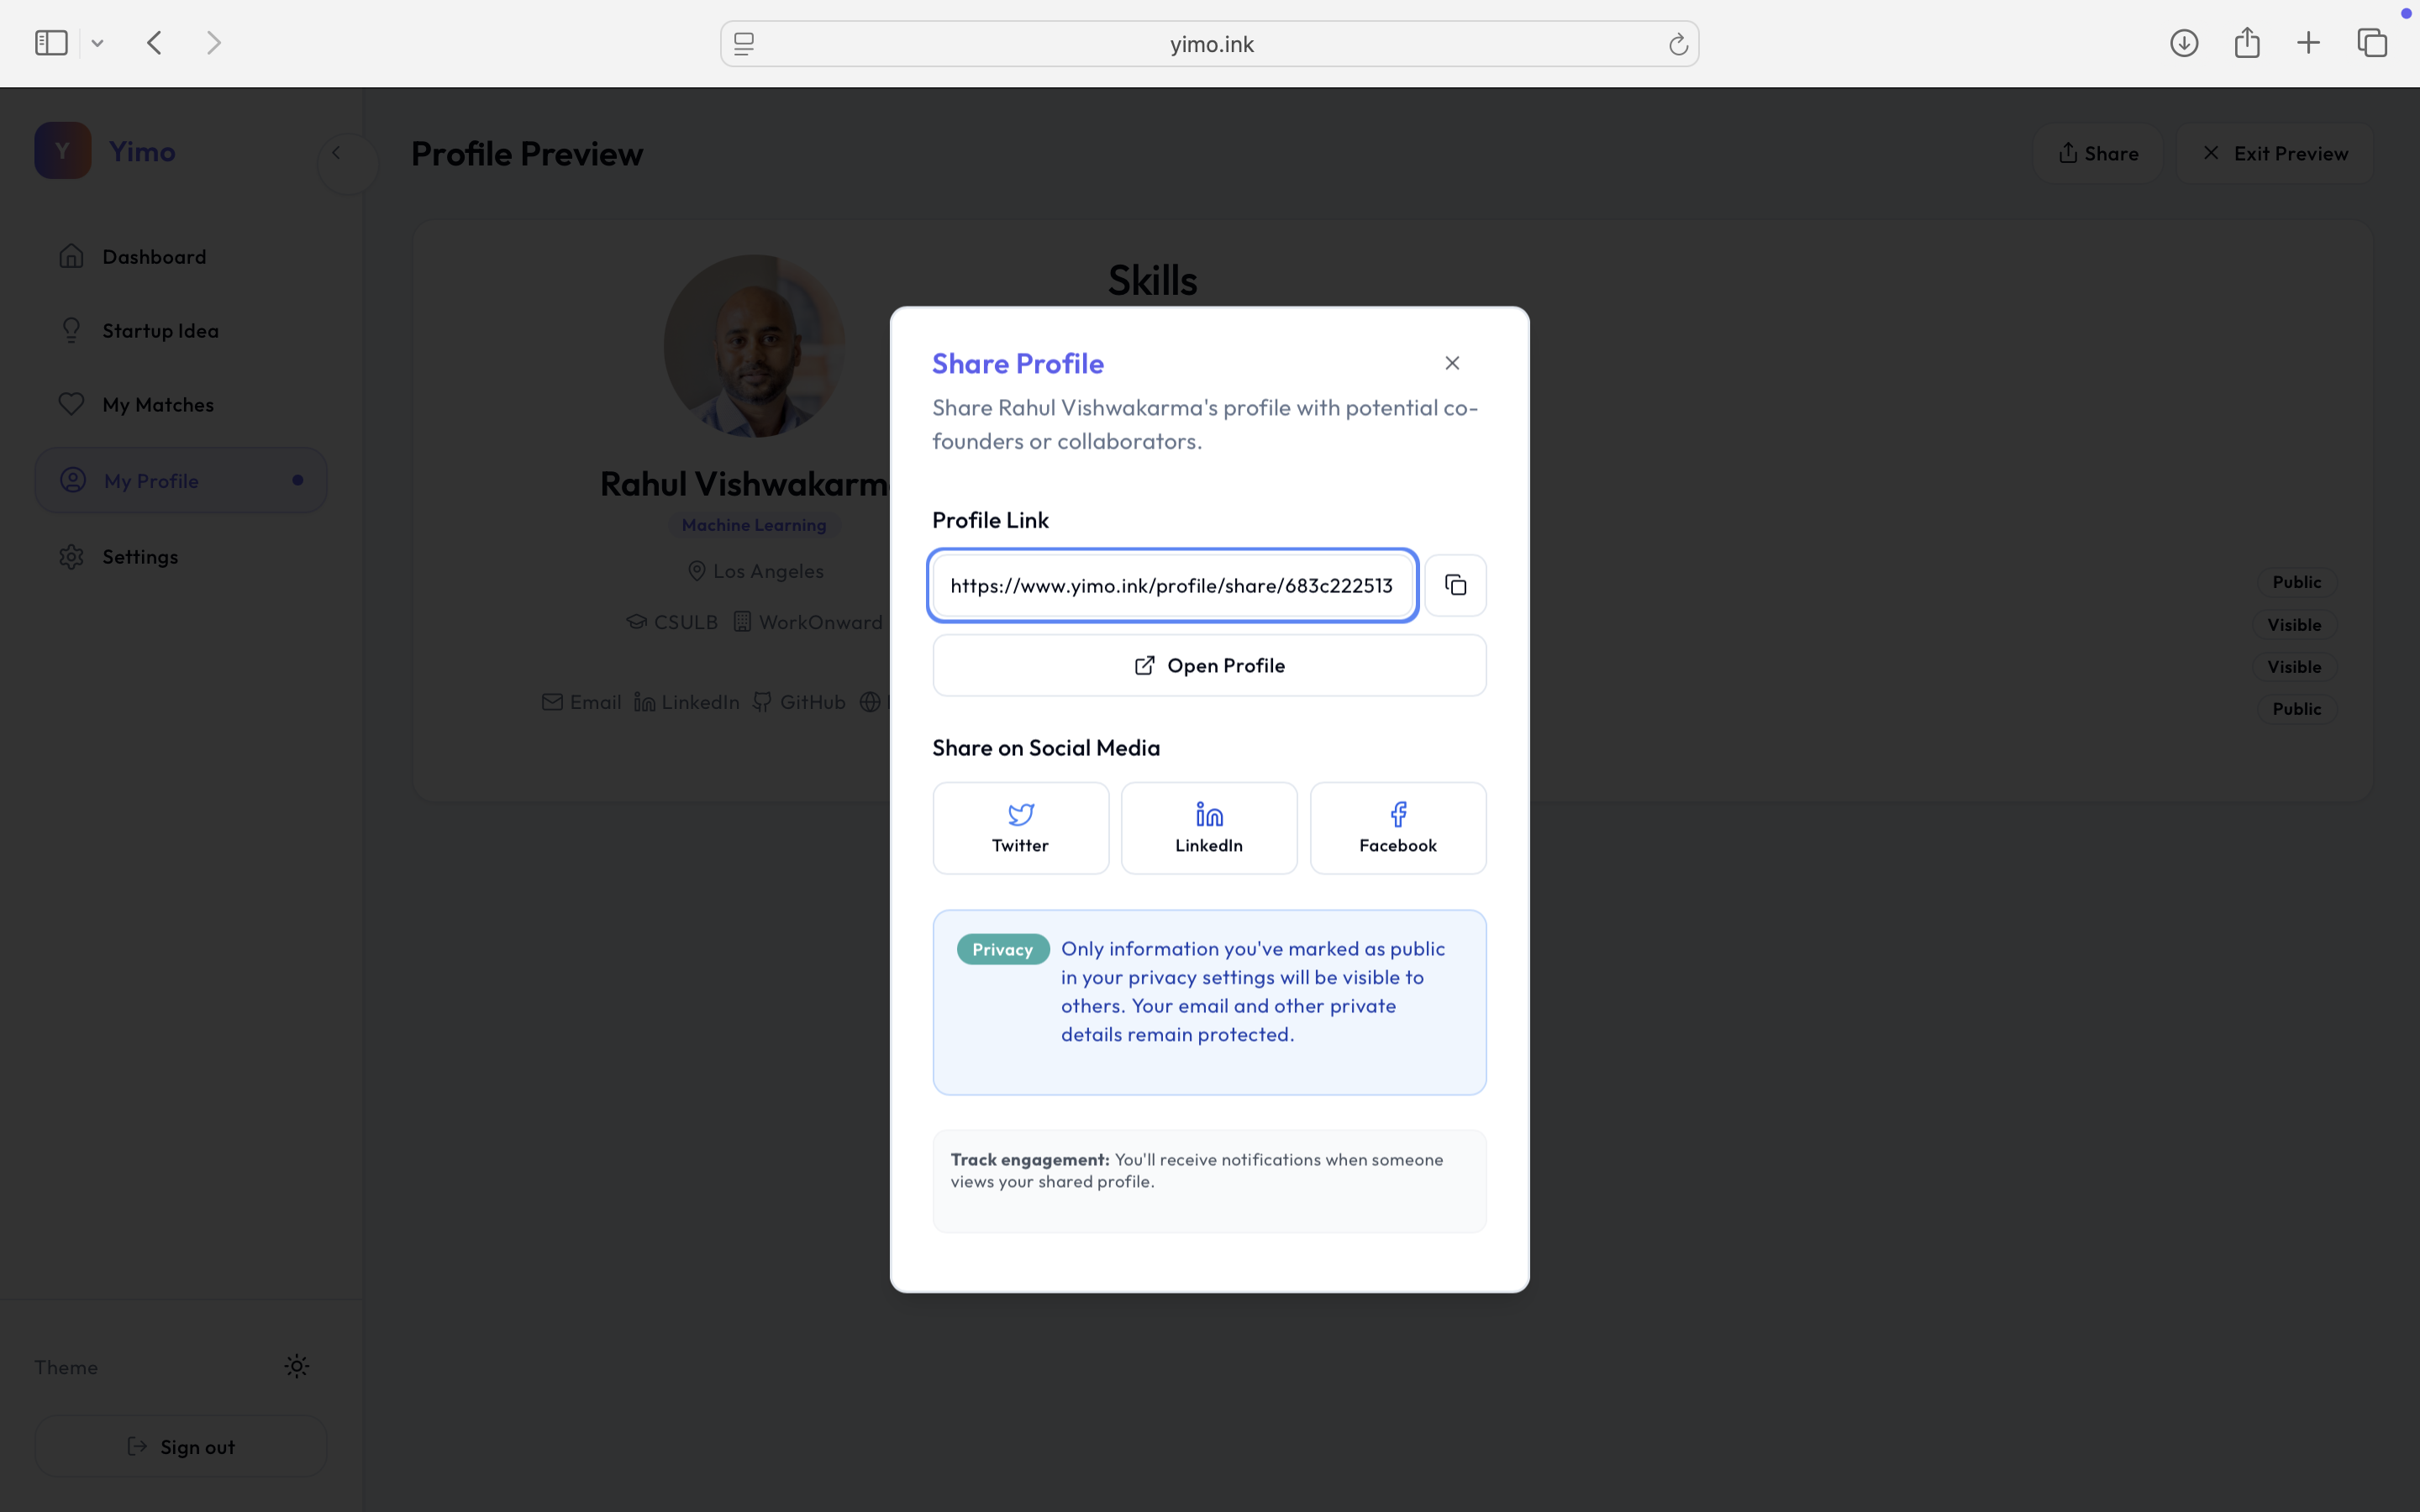Open a new tab with plus icon

2308,43
